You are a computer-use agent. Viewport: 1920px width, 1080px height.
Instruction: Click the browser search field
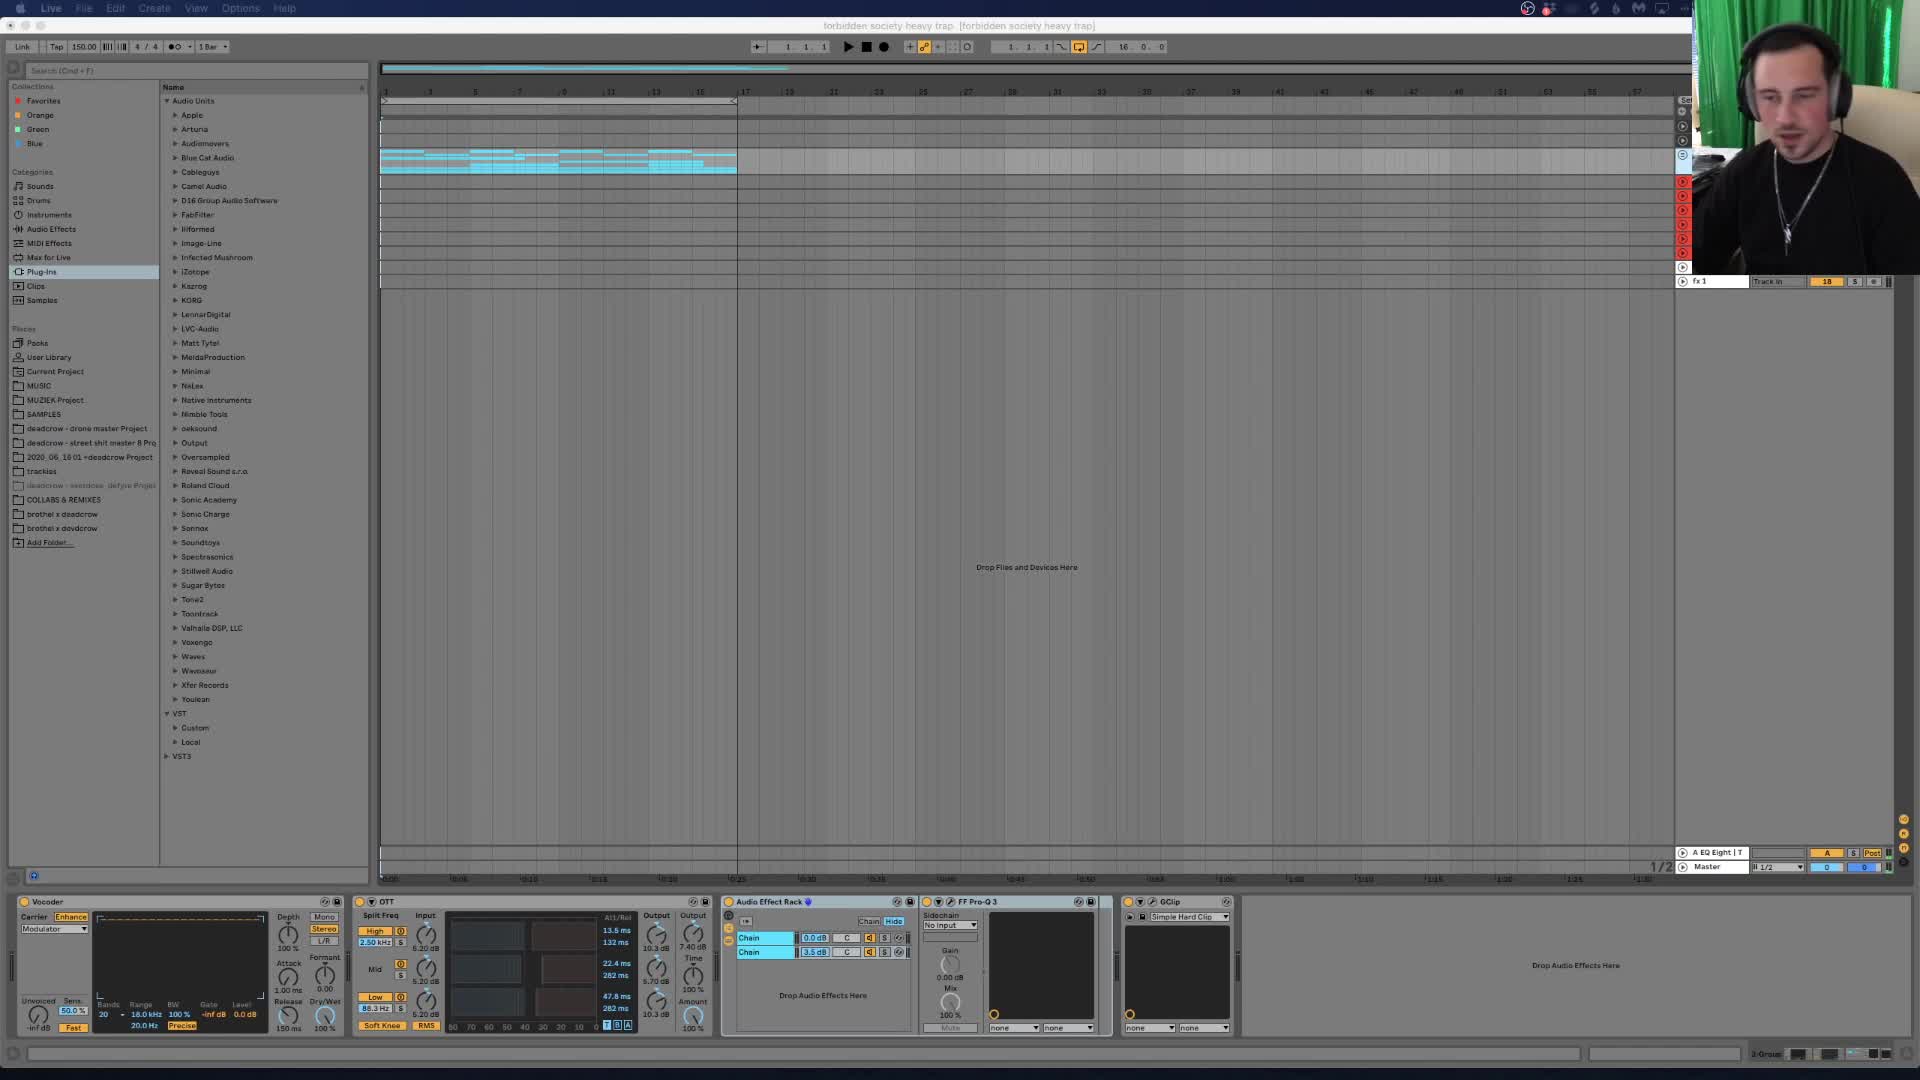(x=195, y=71)
